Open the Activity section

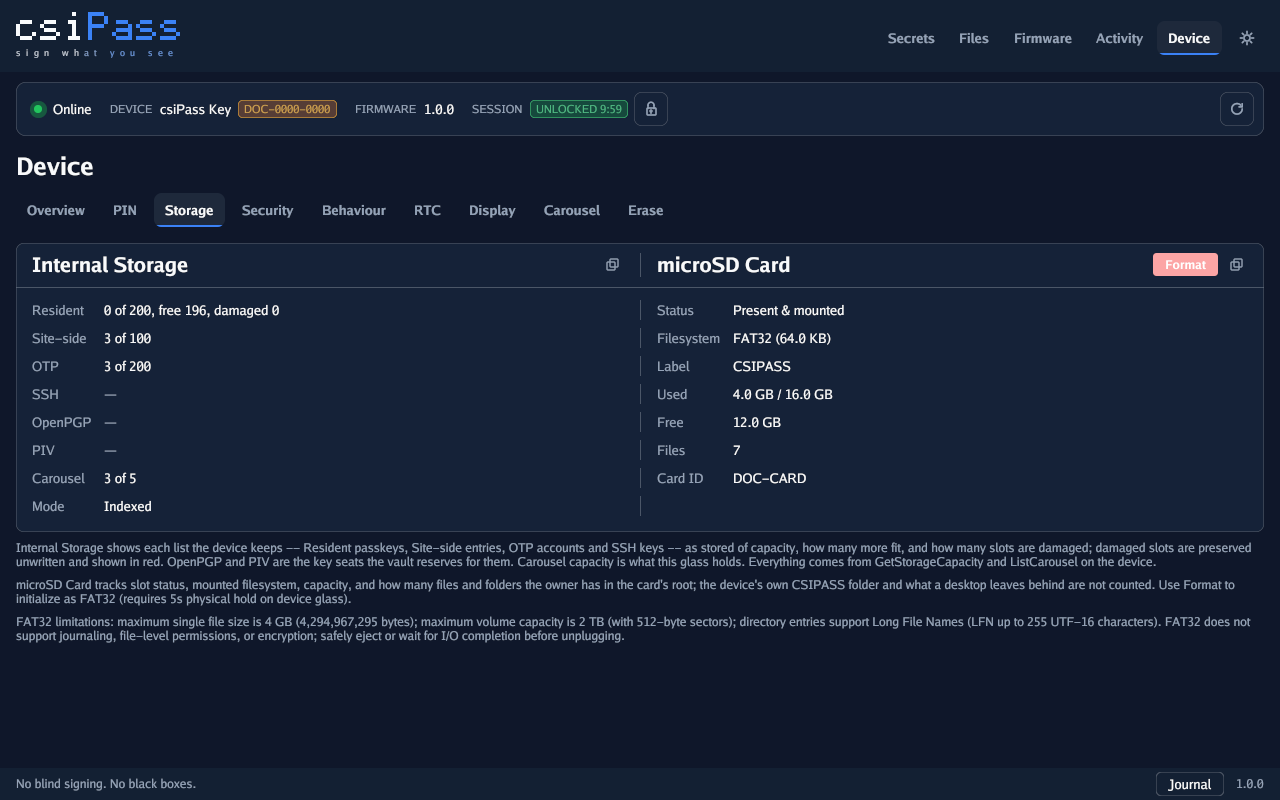tap(1119, 38)
